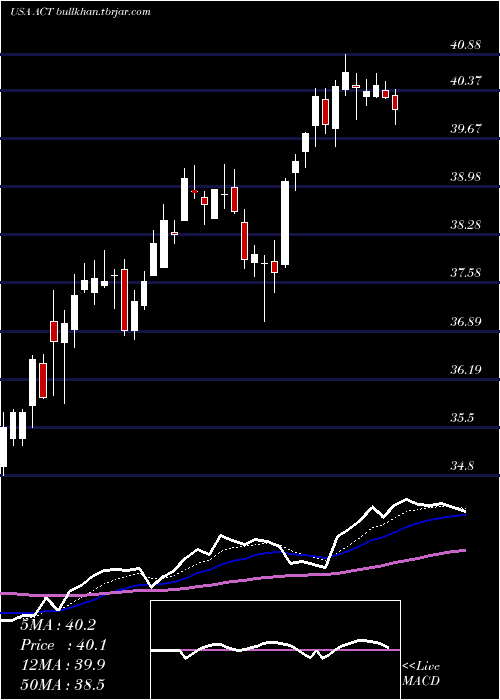Click the 12MA : 39.9 readout
500x700 pixels.
[x=62, y=665]
